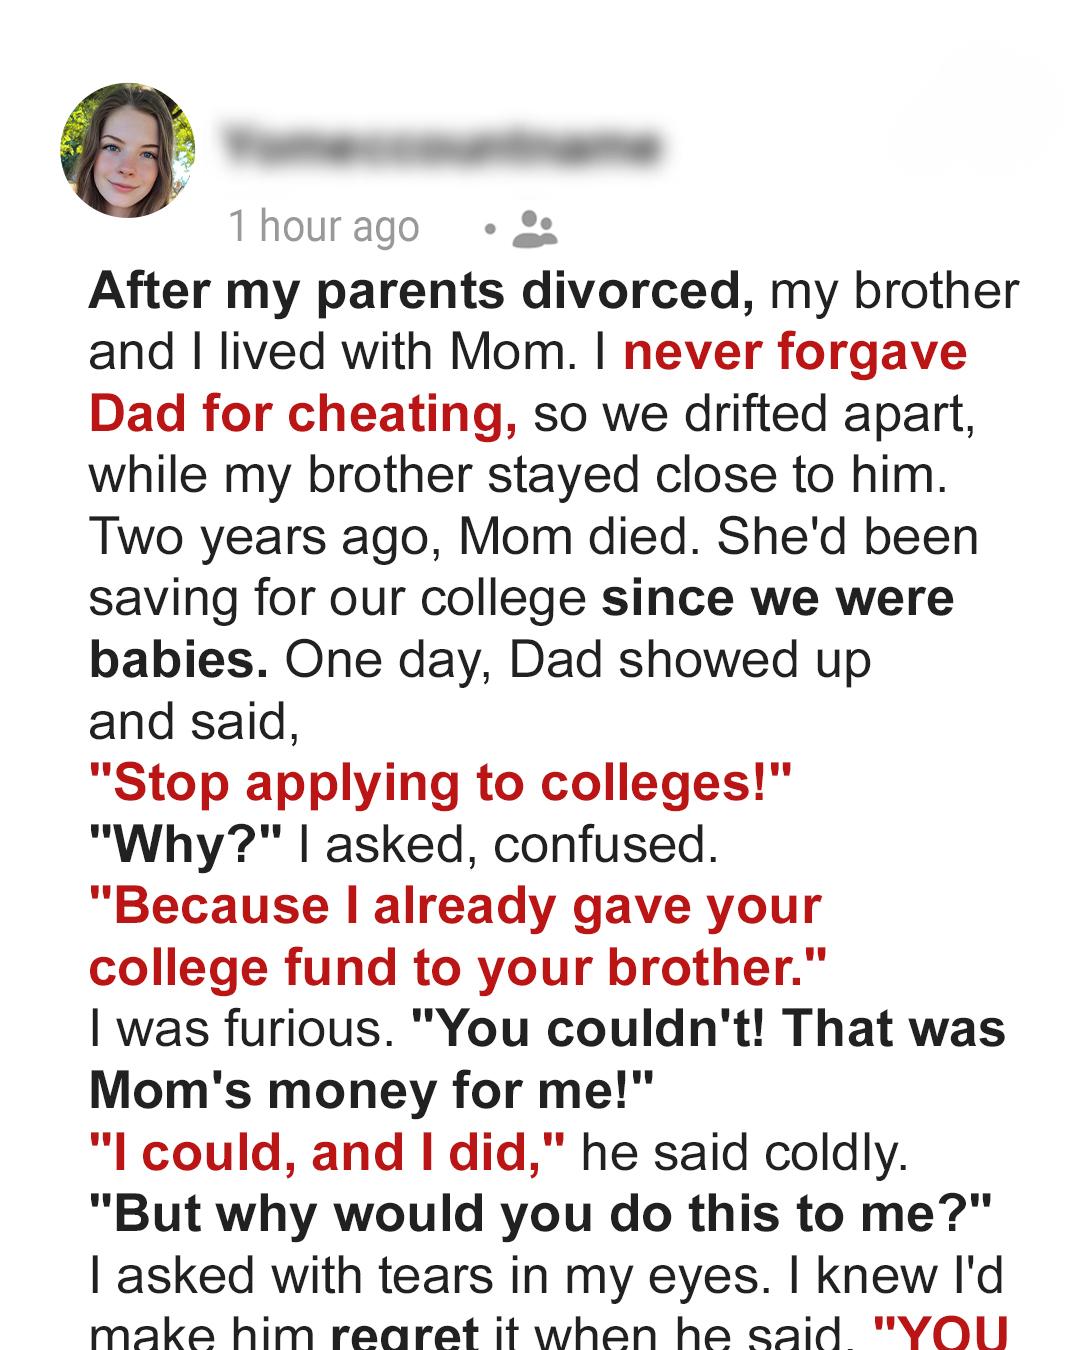Image resolution: width=1080 pixels, height=1350 pixels.
Task: Click the bold "Why?" quote
Action: pyautogui.click(x=187, y=845)
